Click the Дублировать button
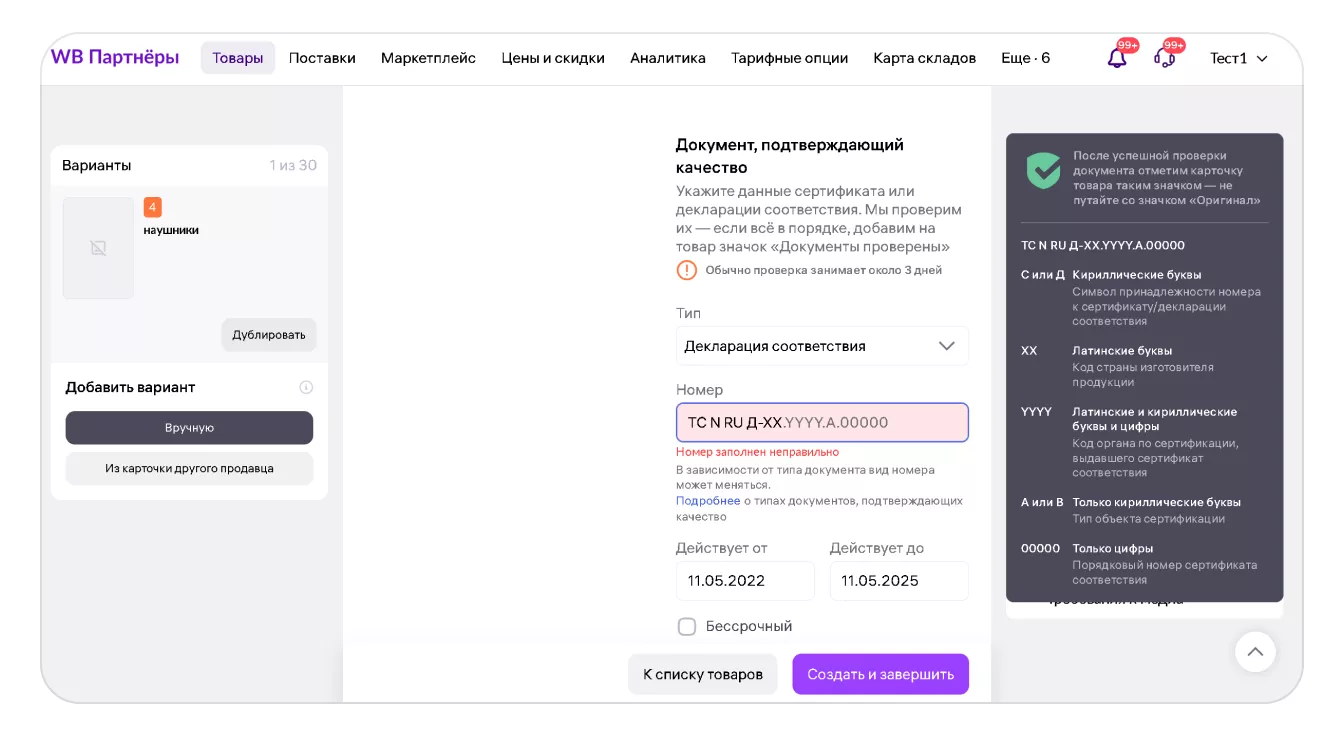Screen dimensions: 1344x736 [269, 335]
